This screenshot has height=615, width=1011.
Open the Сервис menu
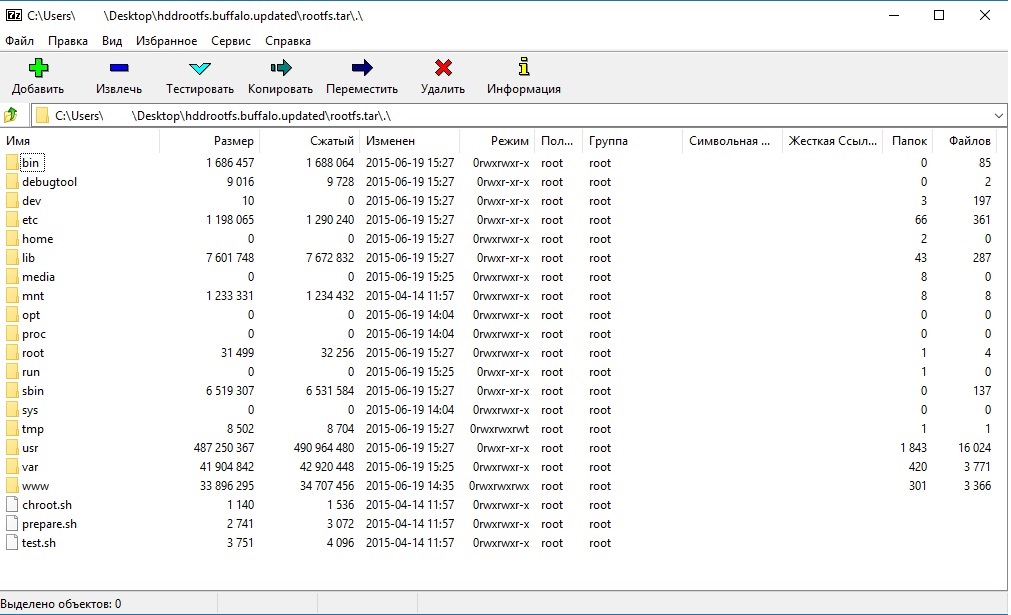[x=231, y=41]
